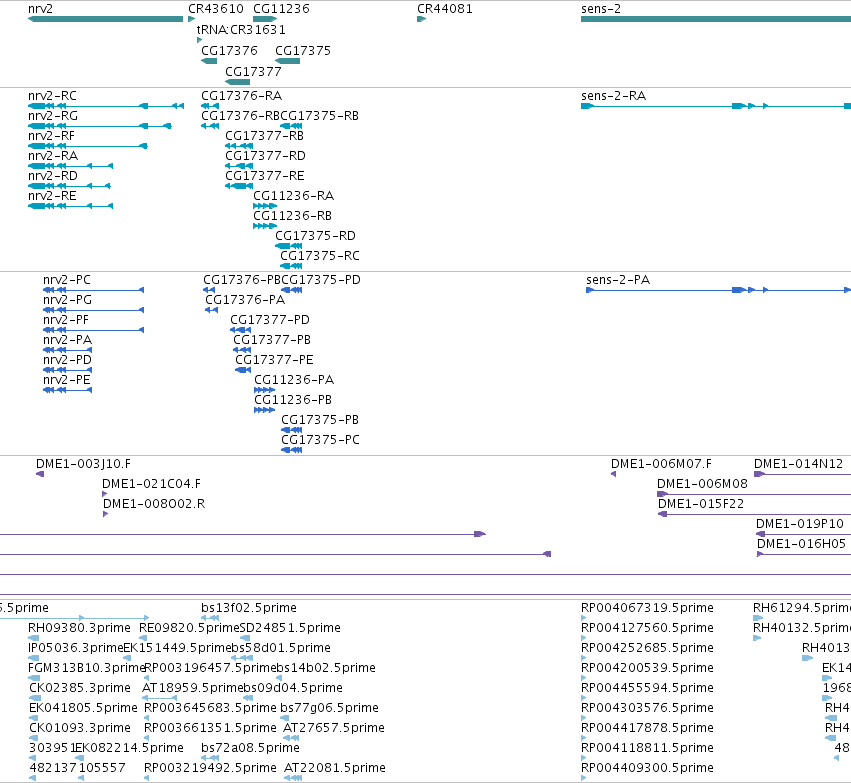Select the RH09380.3prime EST
The image size is (851, 783).
point(79,628)
